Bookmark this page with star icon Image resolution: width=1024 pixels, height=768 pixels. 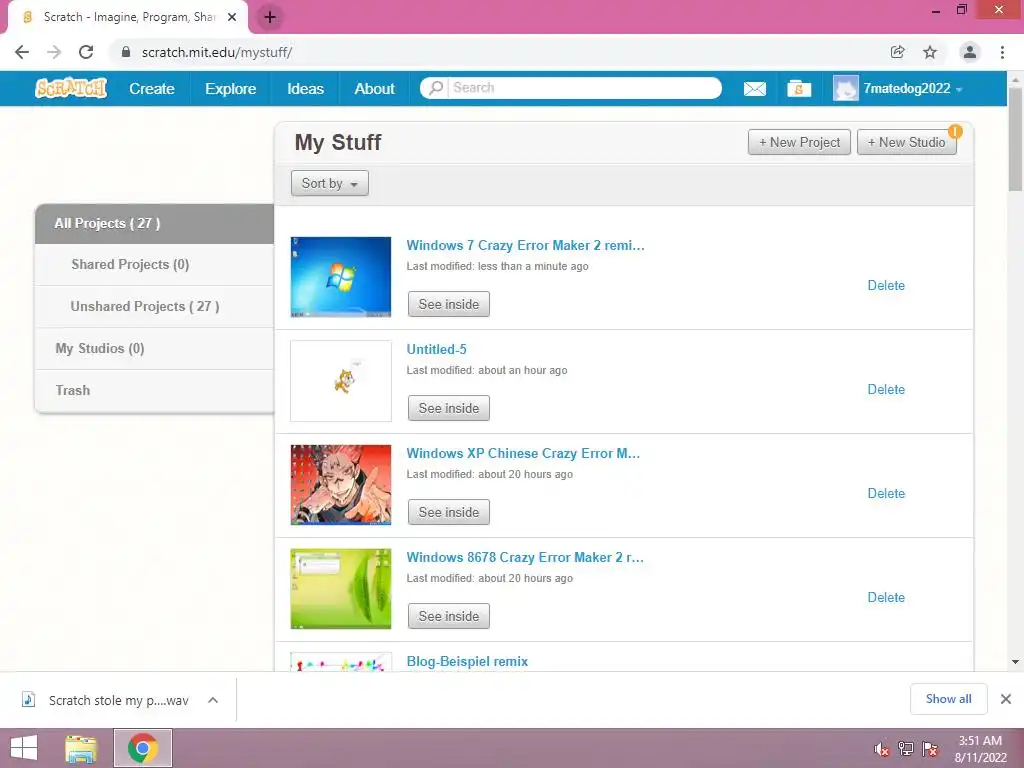click(930, 52)
